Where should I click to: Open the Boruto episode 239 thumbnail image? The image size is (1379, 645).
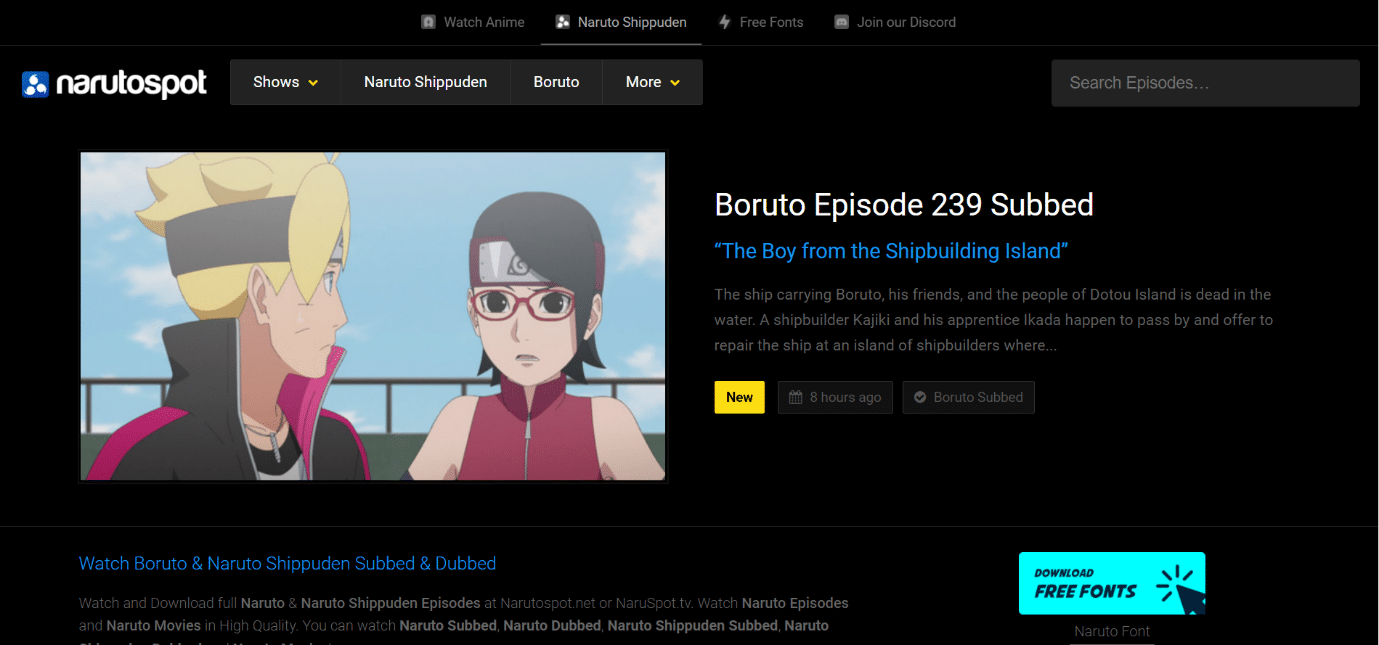(373, 316)
